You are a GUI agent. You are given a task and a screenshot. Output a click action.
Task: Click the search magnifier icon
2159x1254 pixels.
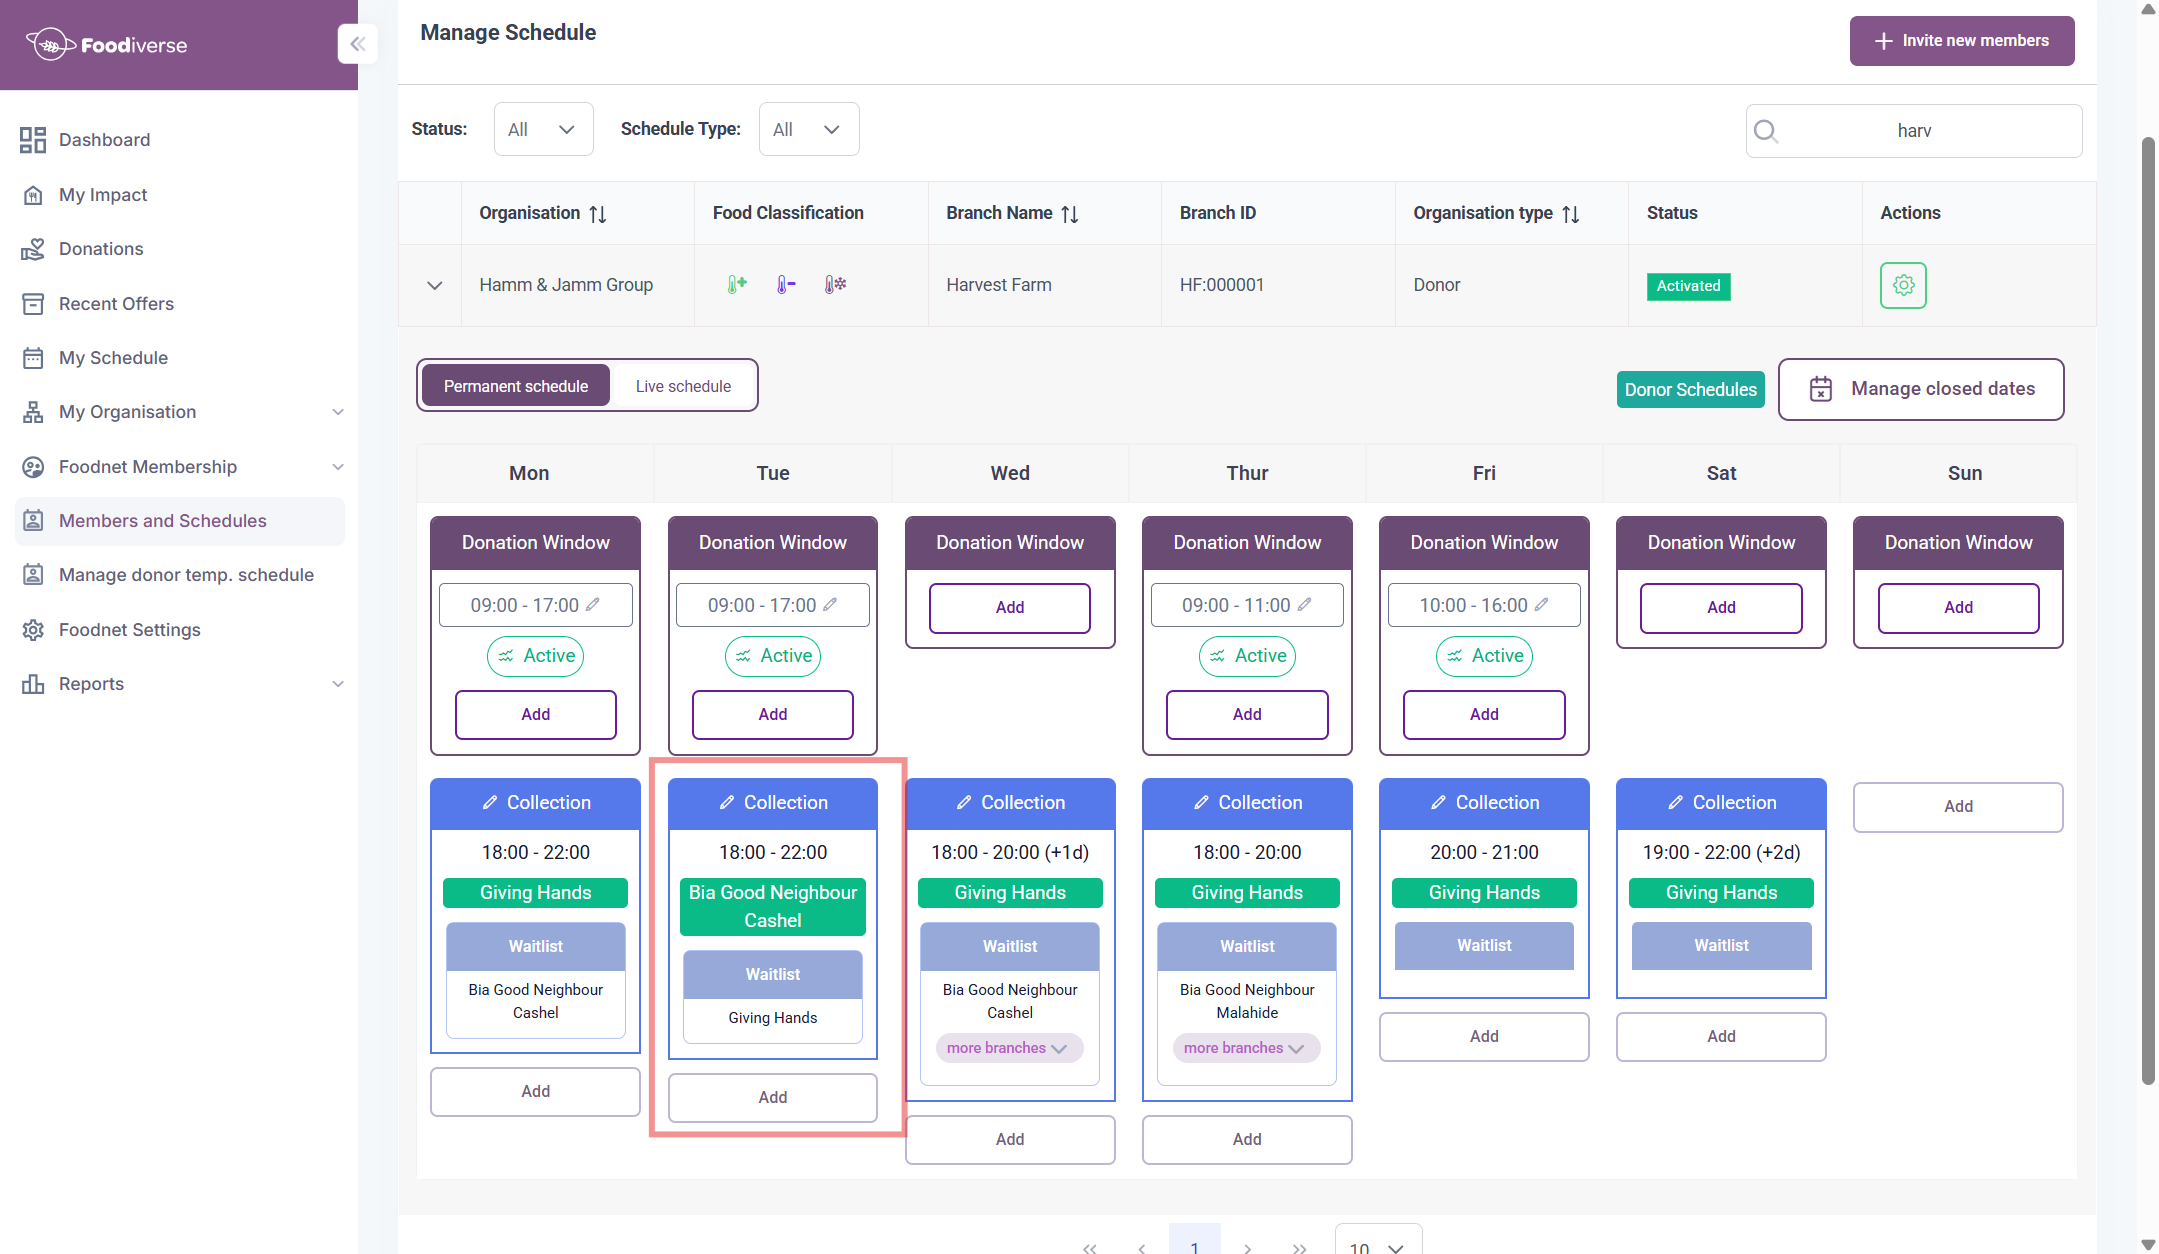click(1766, 131)
